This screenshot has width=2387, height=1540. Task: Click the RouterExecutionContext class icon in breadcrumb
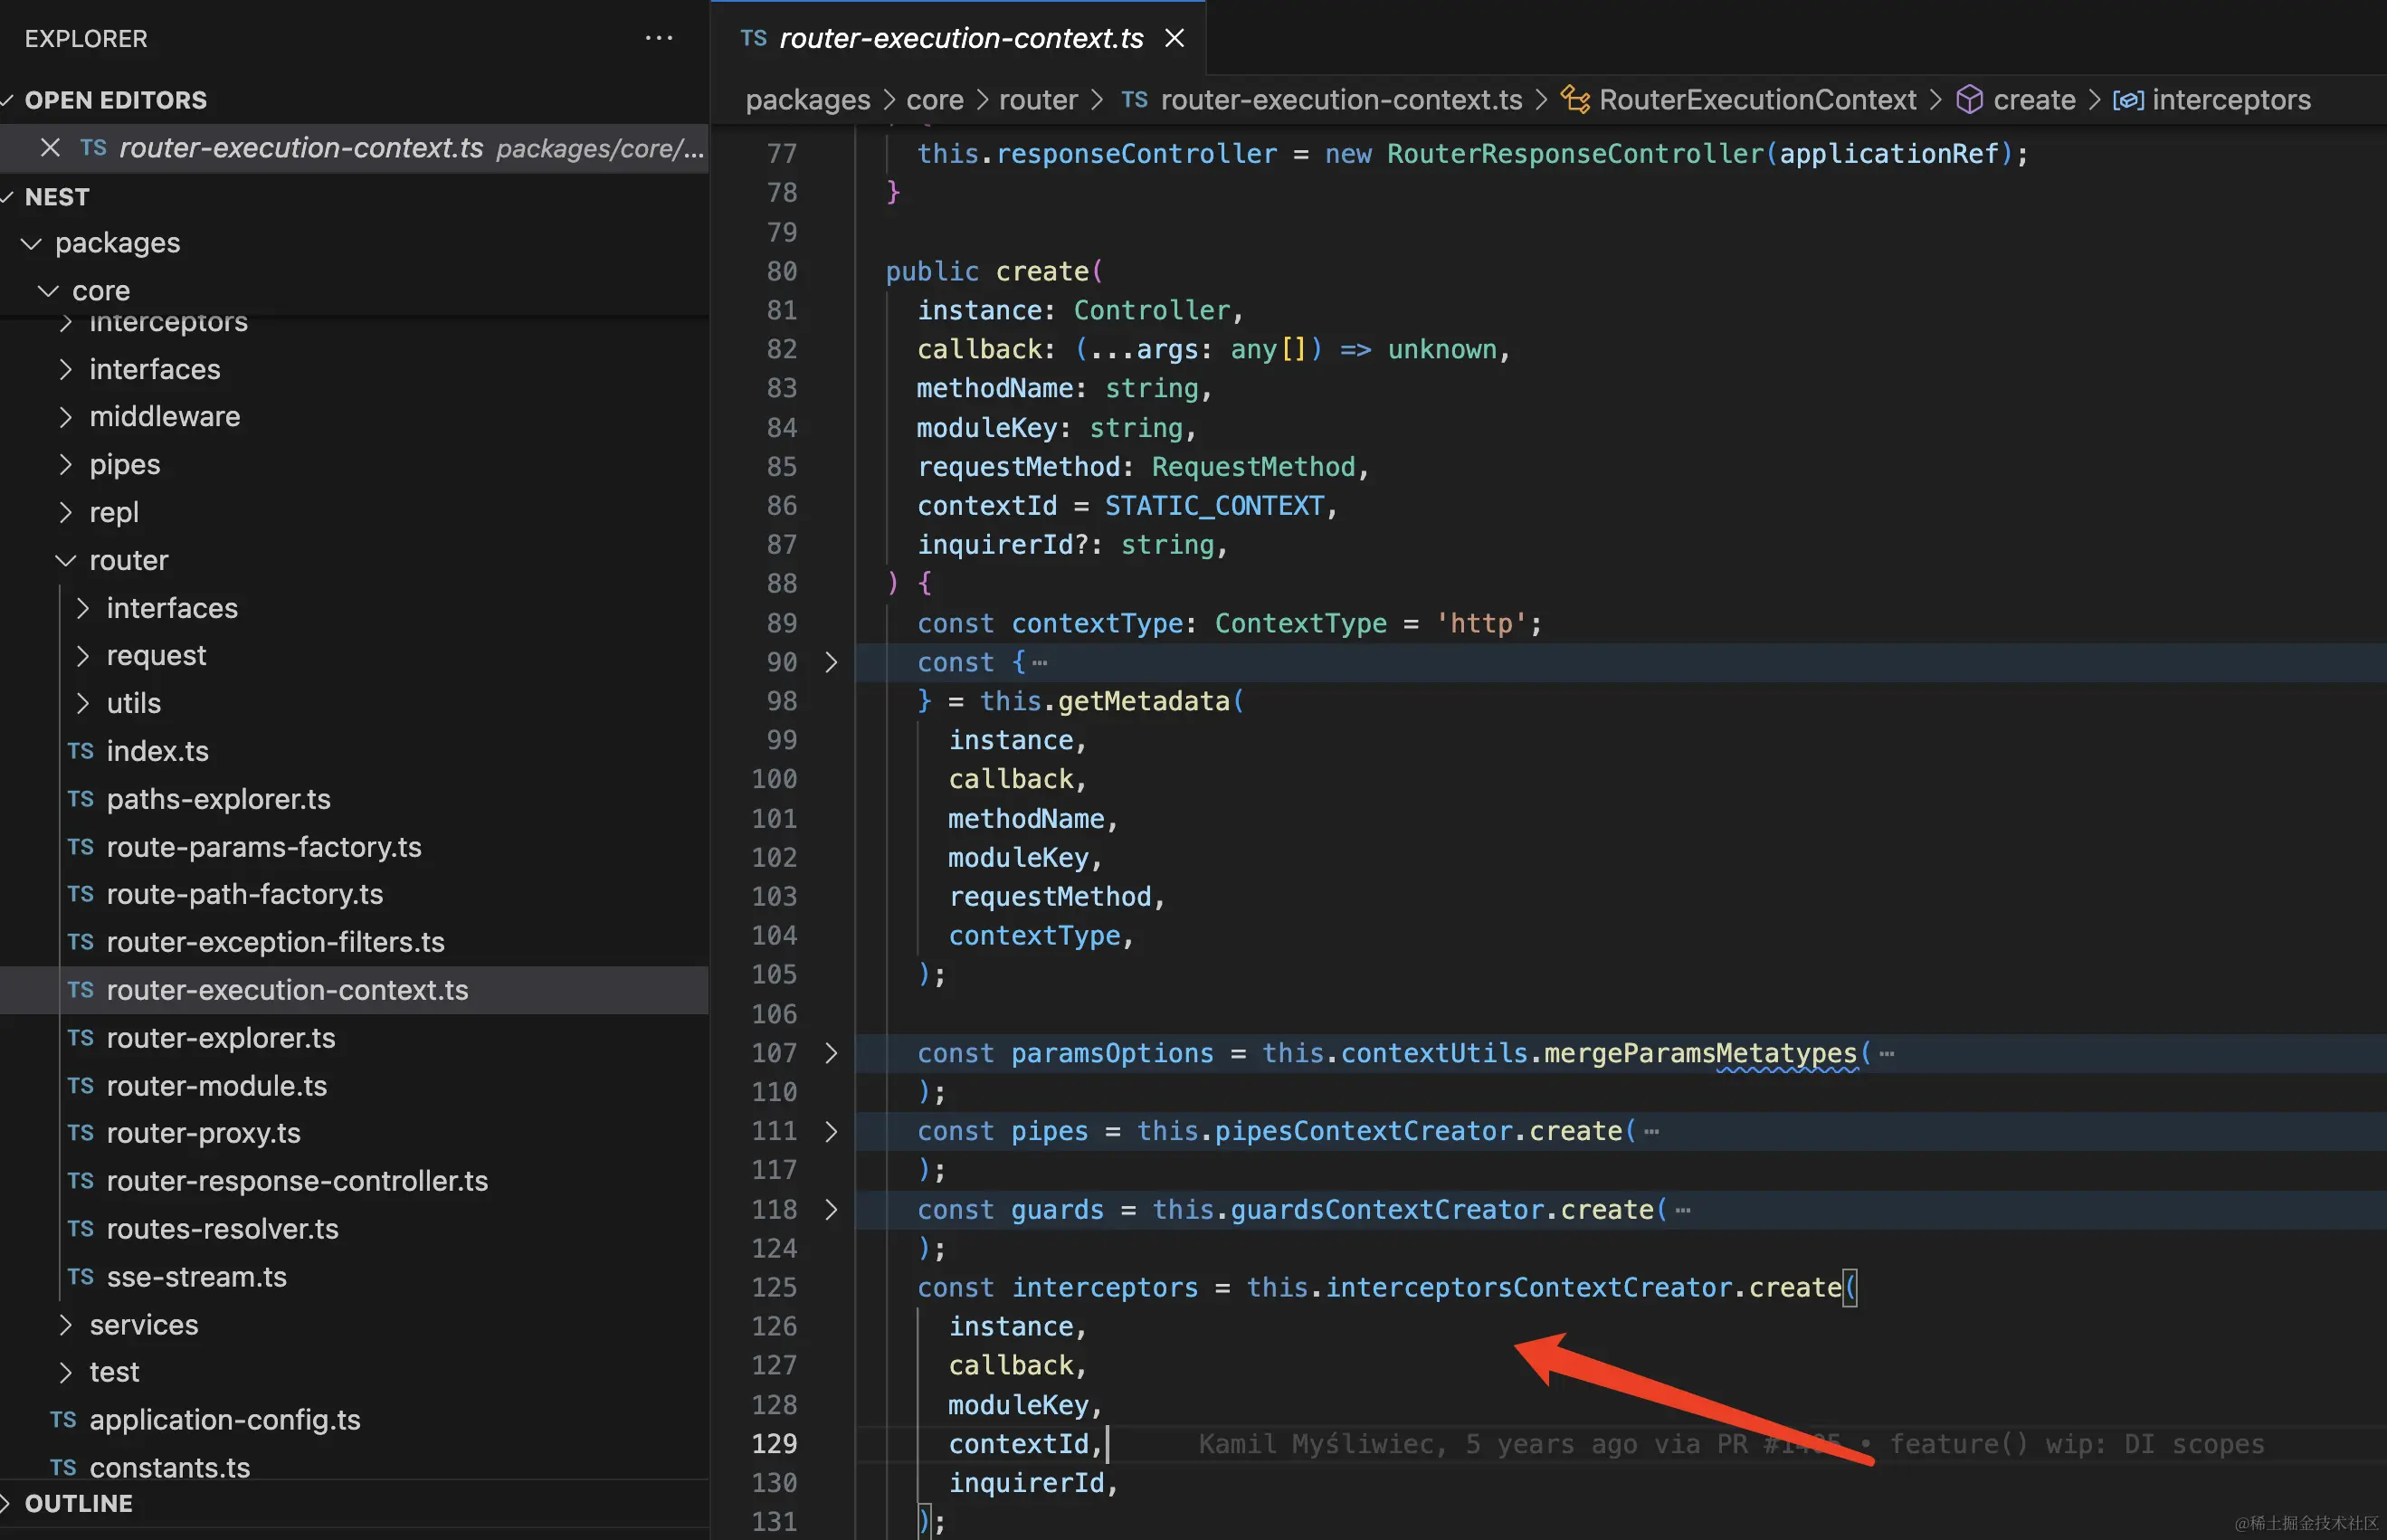1576,100
